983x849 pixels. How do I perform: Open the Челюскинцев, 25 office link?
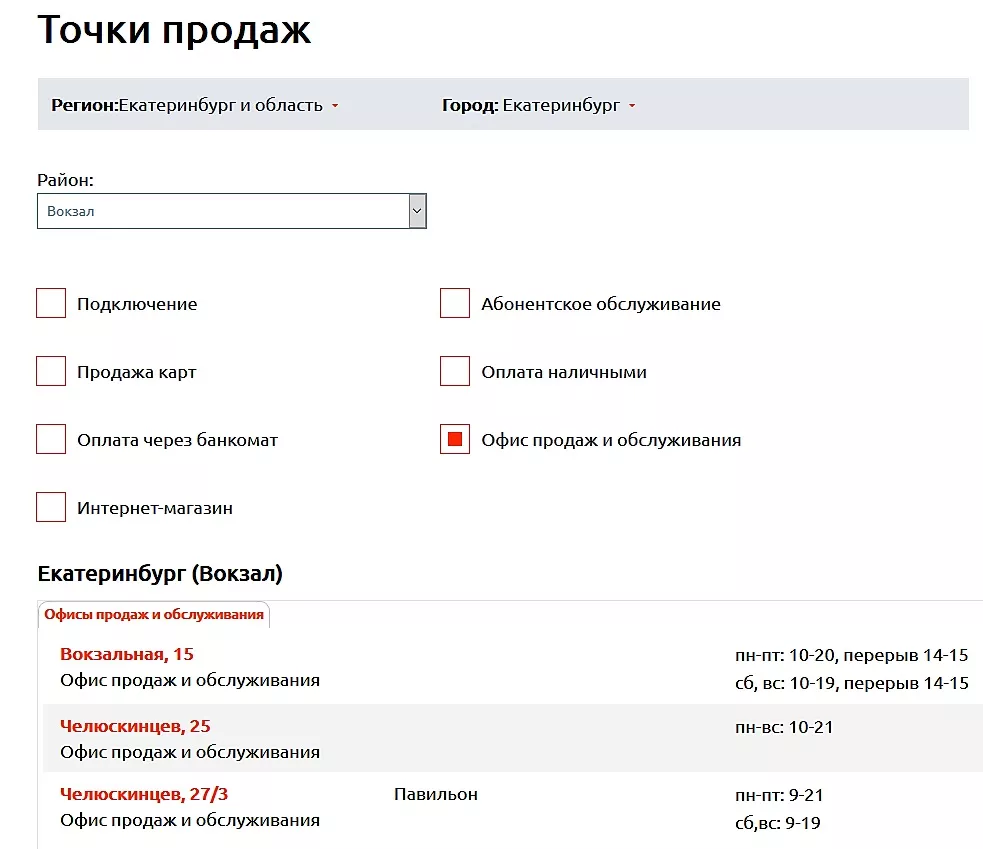point(135,727)
